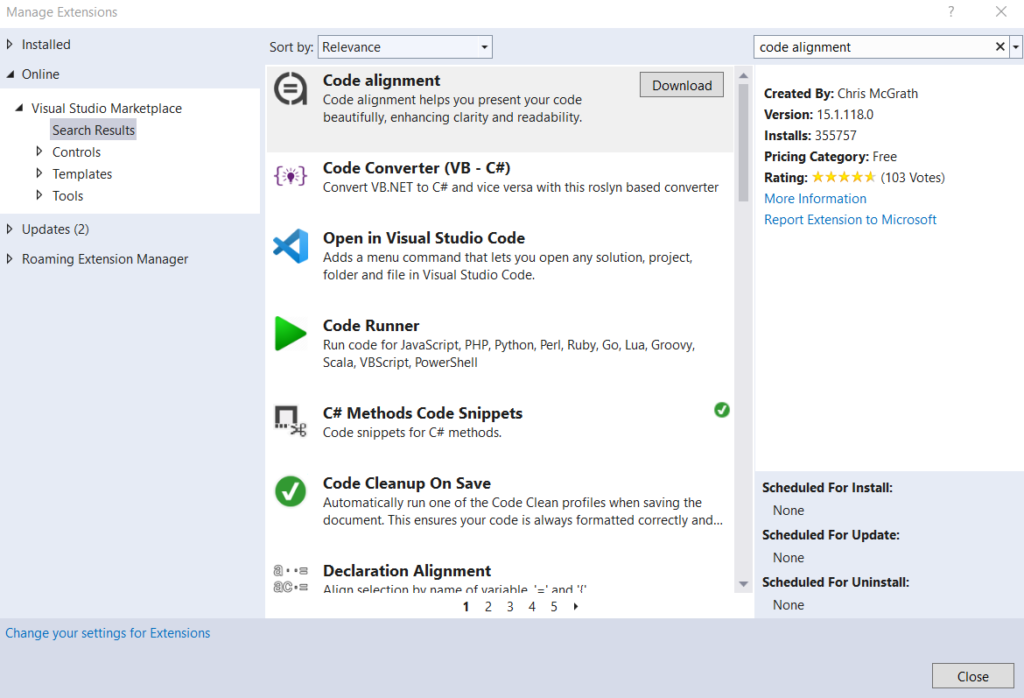Viewport: 1024px width, 698px height.
Task: Go to results page 5
Action: point(554,607)
